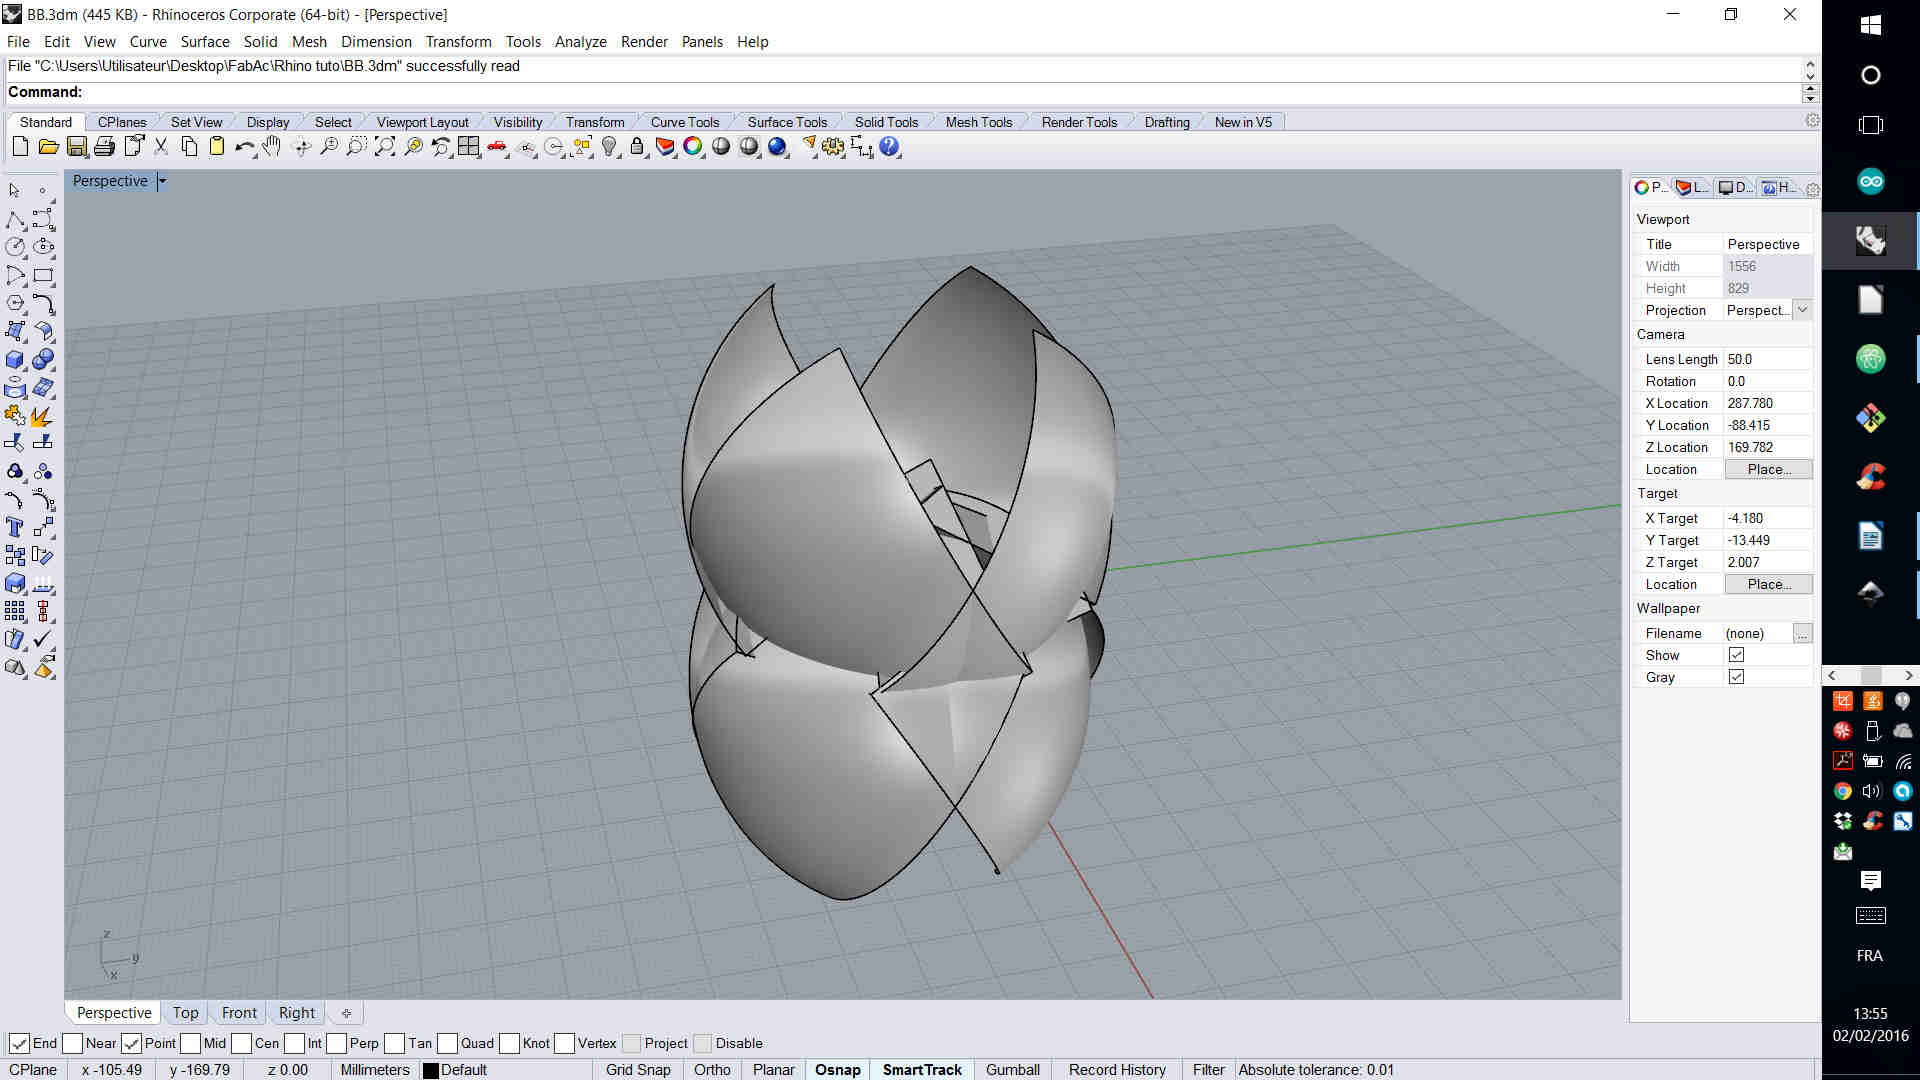Uncheck the wallpaper Gray checkbox

(1736, 677)
